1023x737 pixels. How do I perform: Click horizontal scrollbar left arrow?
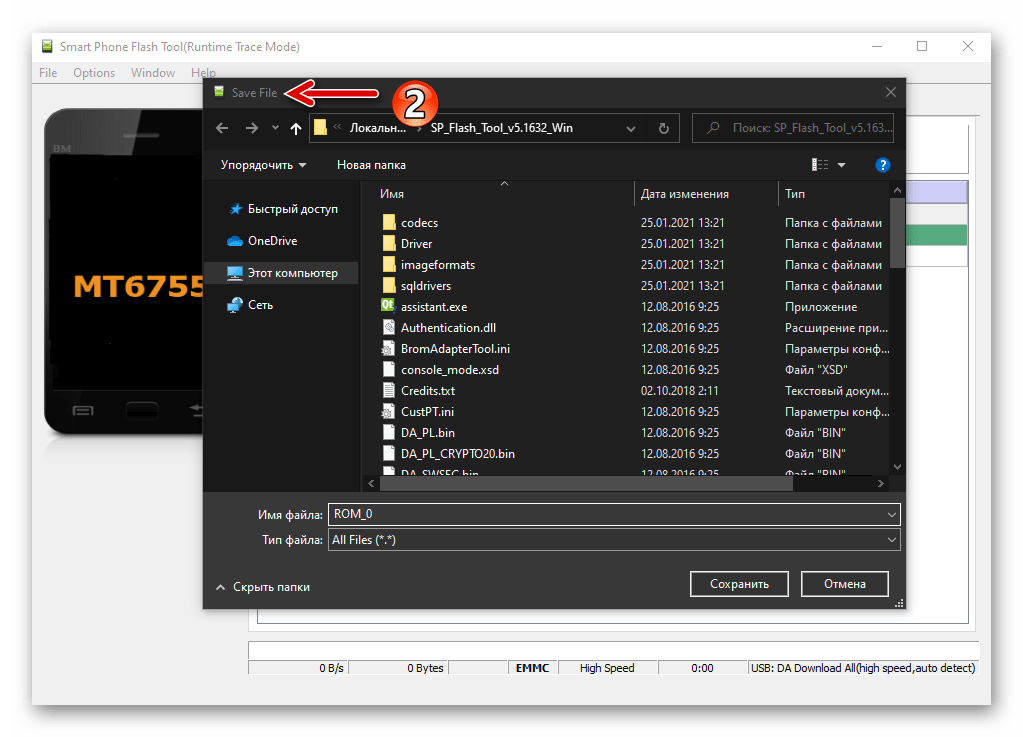pos(371,483)
